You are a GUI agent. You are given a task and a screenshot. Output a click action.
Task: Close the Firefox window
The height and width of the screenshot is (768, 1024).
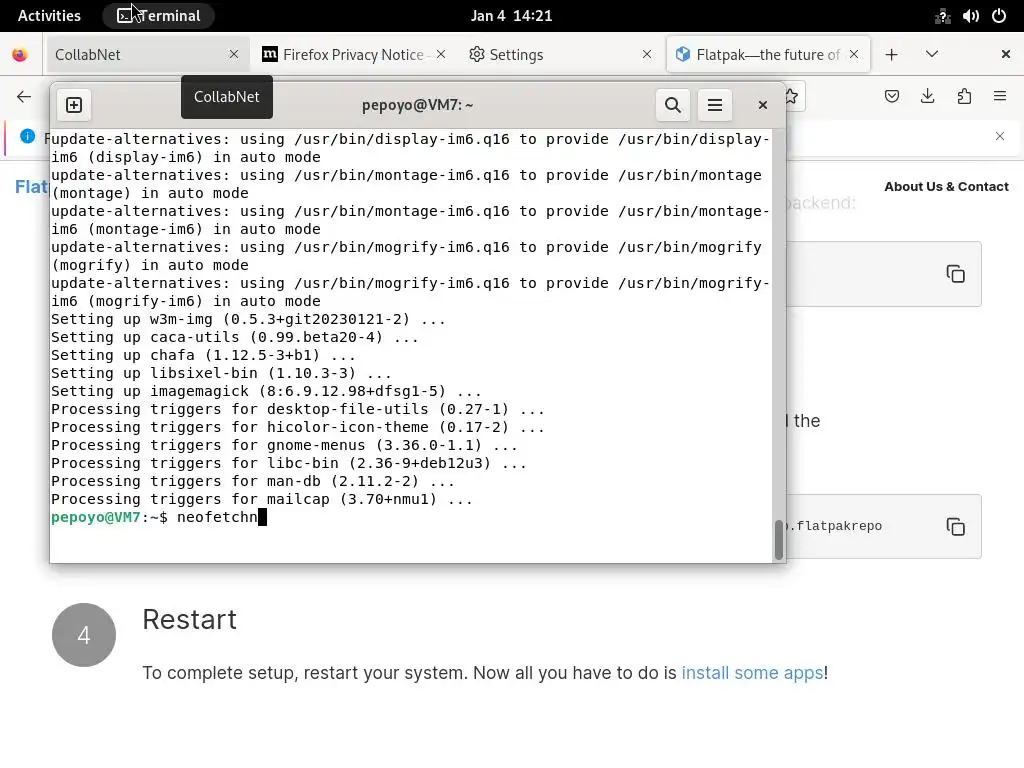[x=1006, y=54]
